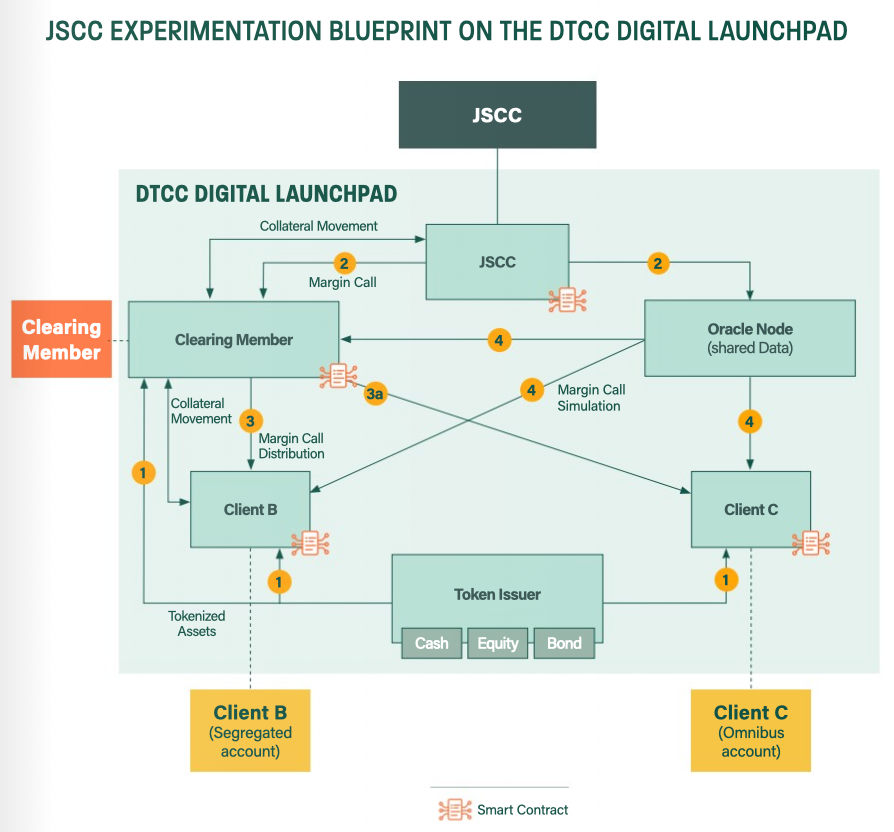Click the "Margin Call Simulation" label
The width and height of the screenshot is (894, 832).
click(591, 398)
